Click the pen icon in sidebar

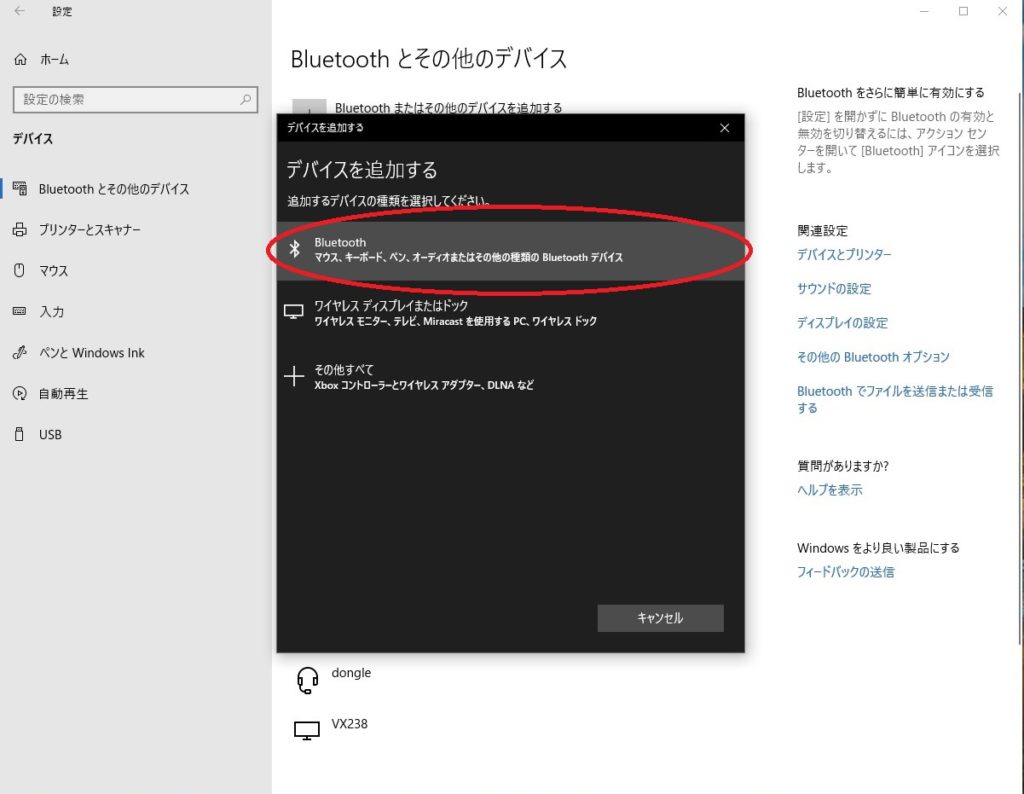click(20, 353)
